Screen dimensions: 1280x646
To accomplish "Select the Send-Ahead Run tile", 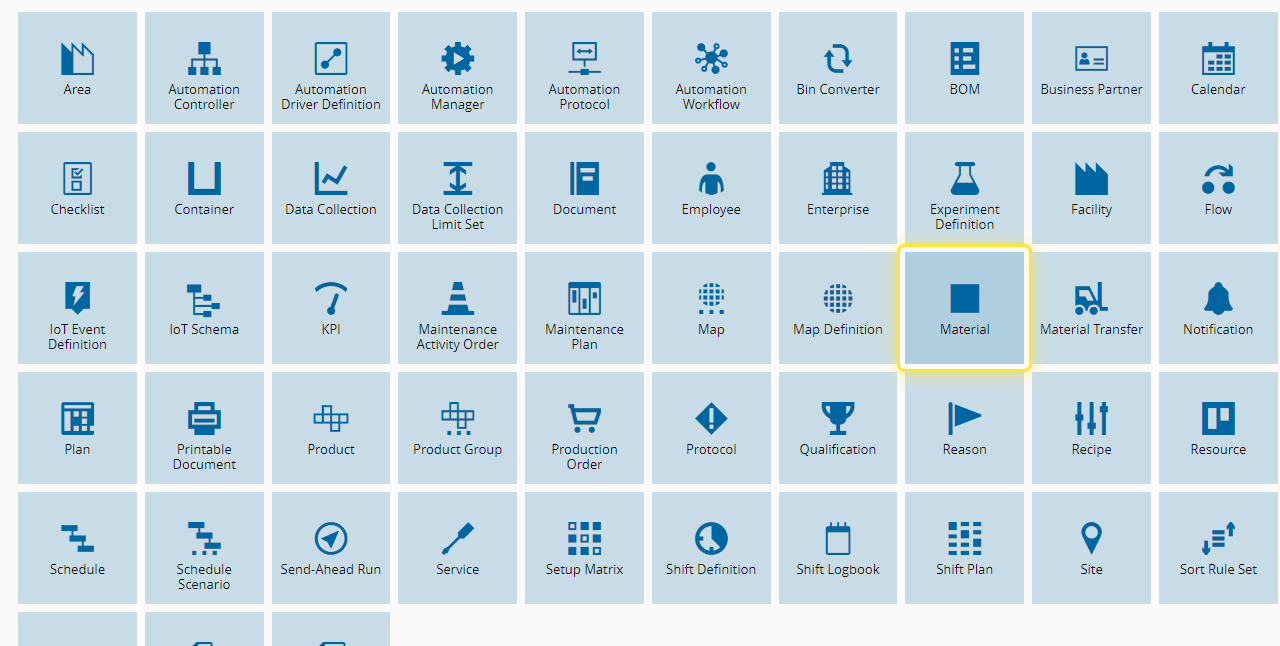I will [331, 548].
